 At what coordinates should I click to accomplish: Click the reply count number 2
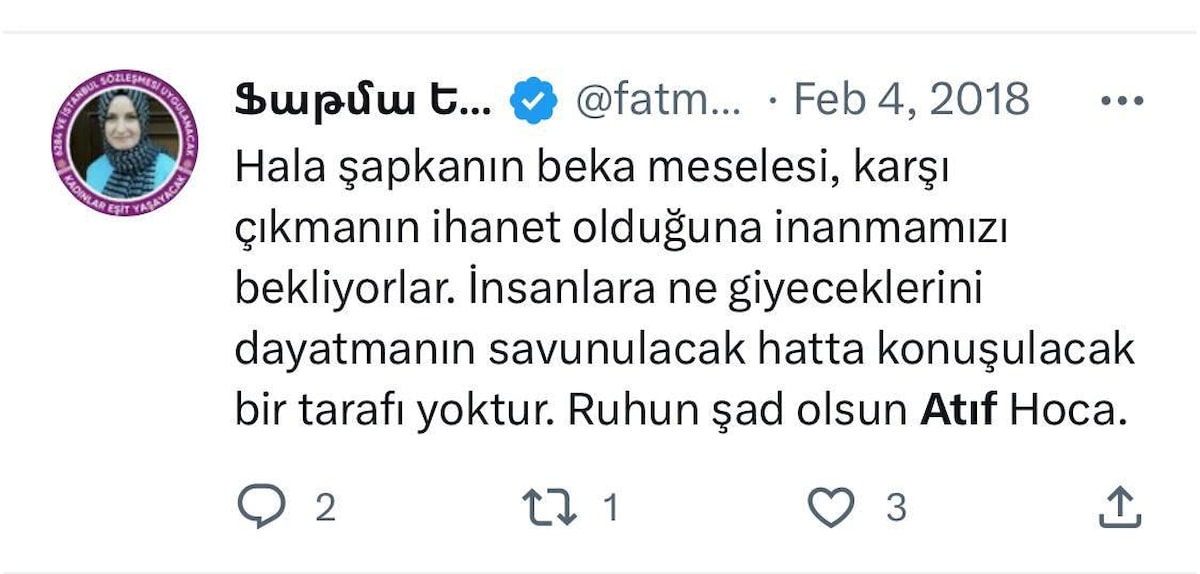click(324, 508)
